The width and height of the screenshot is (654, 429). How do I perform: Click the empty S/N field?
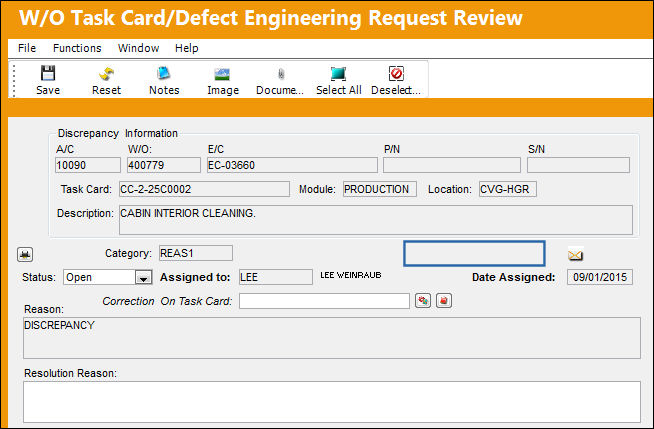pyautogui.click(x=578, y=165)
